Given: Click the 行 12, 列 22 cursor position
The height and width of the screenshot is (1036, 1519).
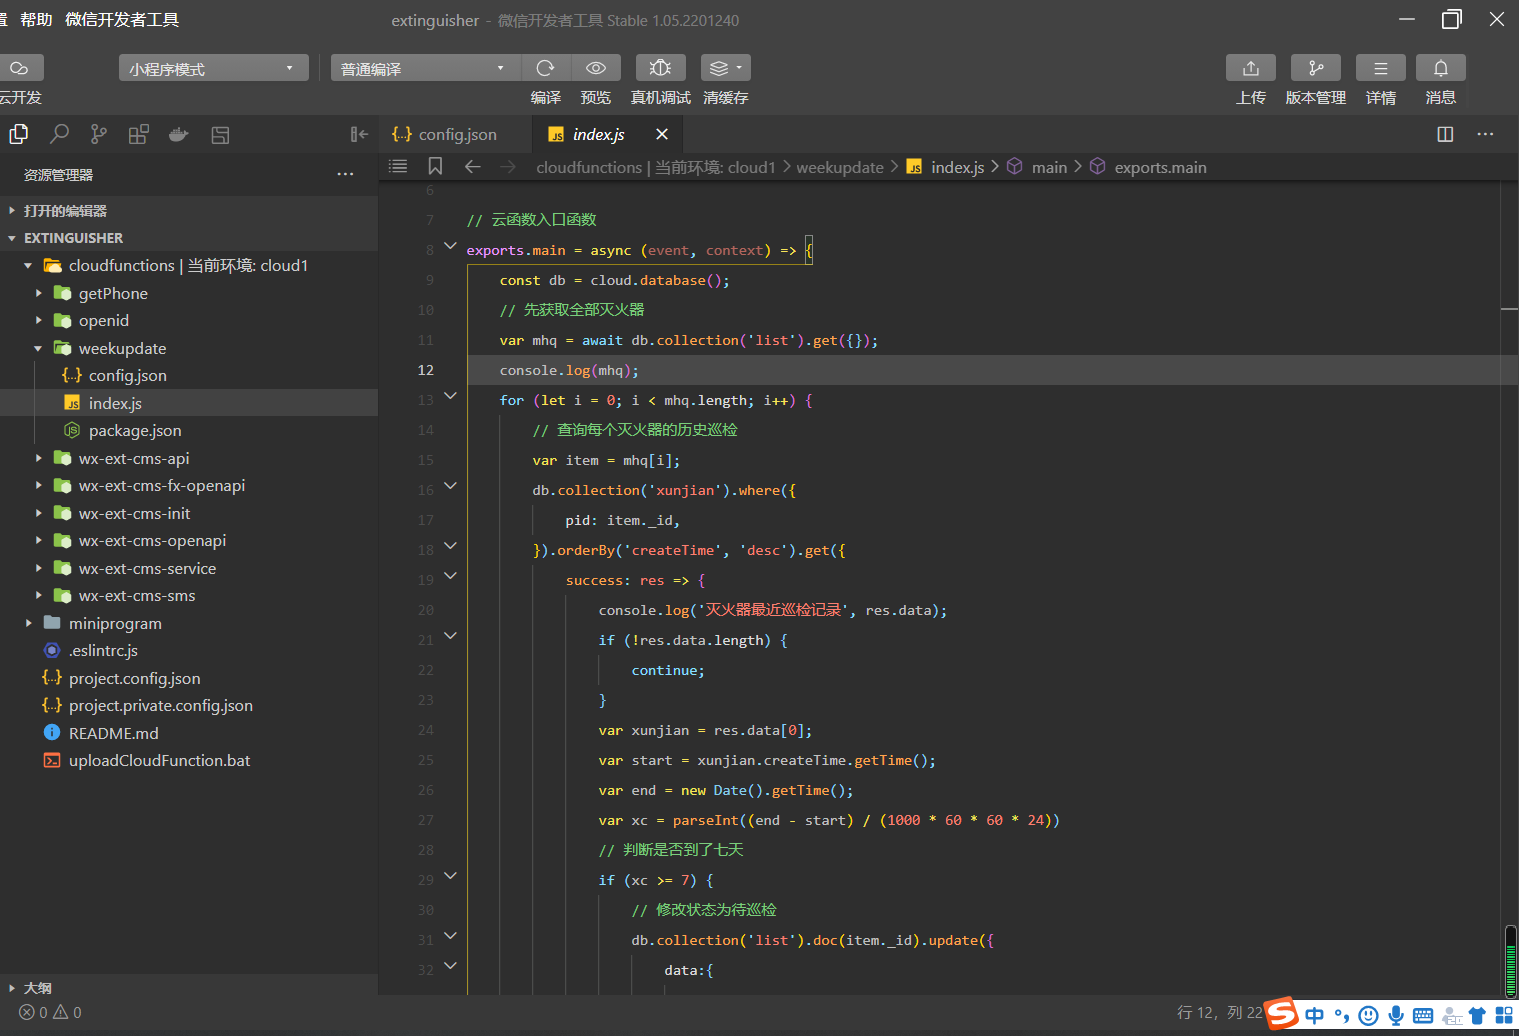Looking at the screenshot, I should [1220, 1012].
